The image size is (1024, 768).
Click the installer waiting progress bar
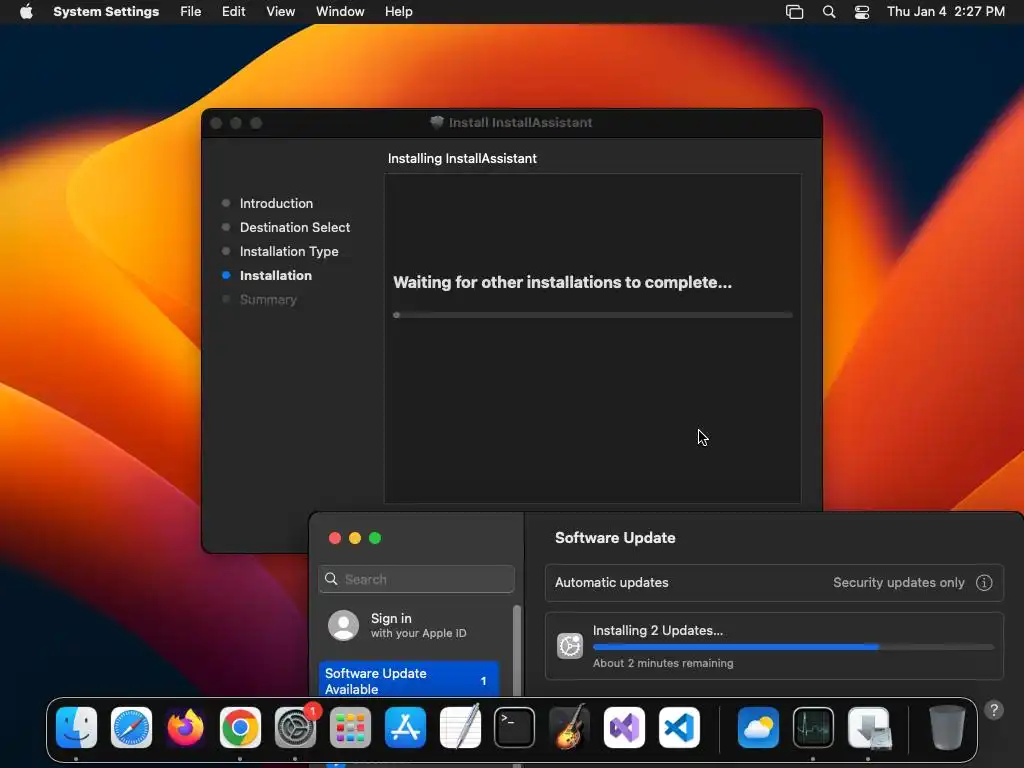point(593,315)
